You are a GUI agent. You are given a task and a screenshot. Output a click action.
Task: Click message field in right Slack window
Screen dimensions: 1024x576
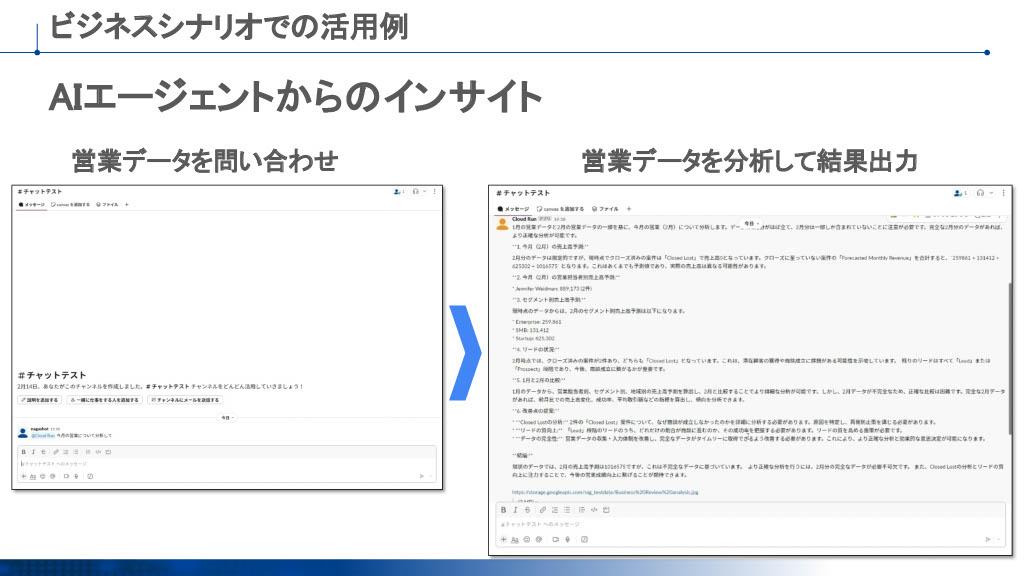(x=748, y=524)
